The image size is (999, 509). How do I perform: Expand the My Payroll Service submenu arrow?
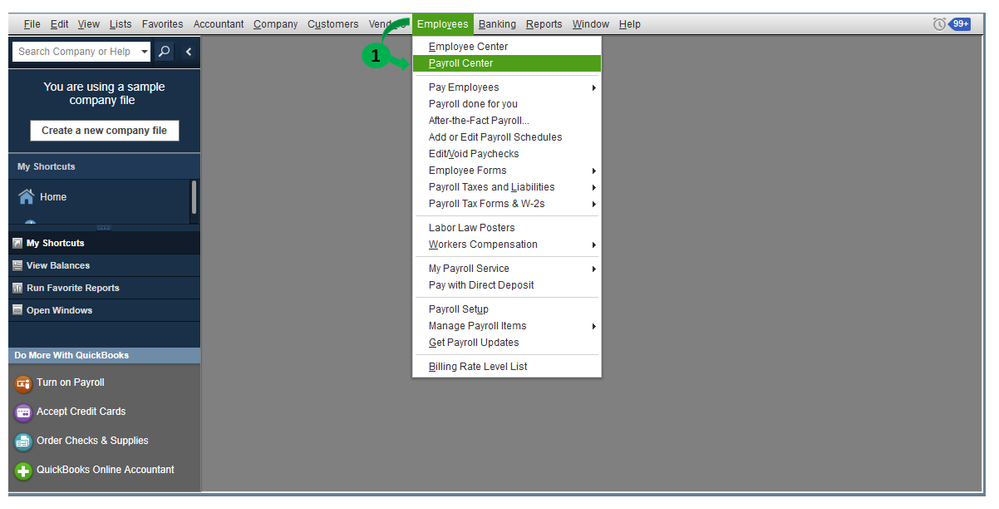click(594, 269)
